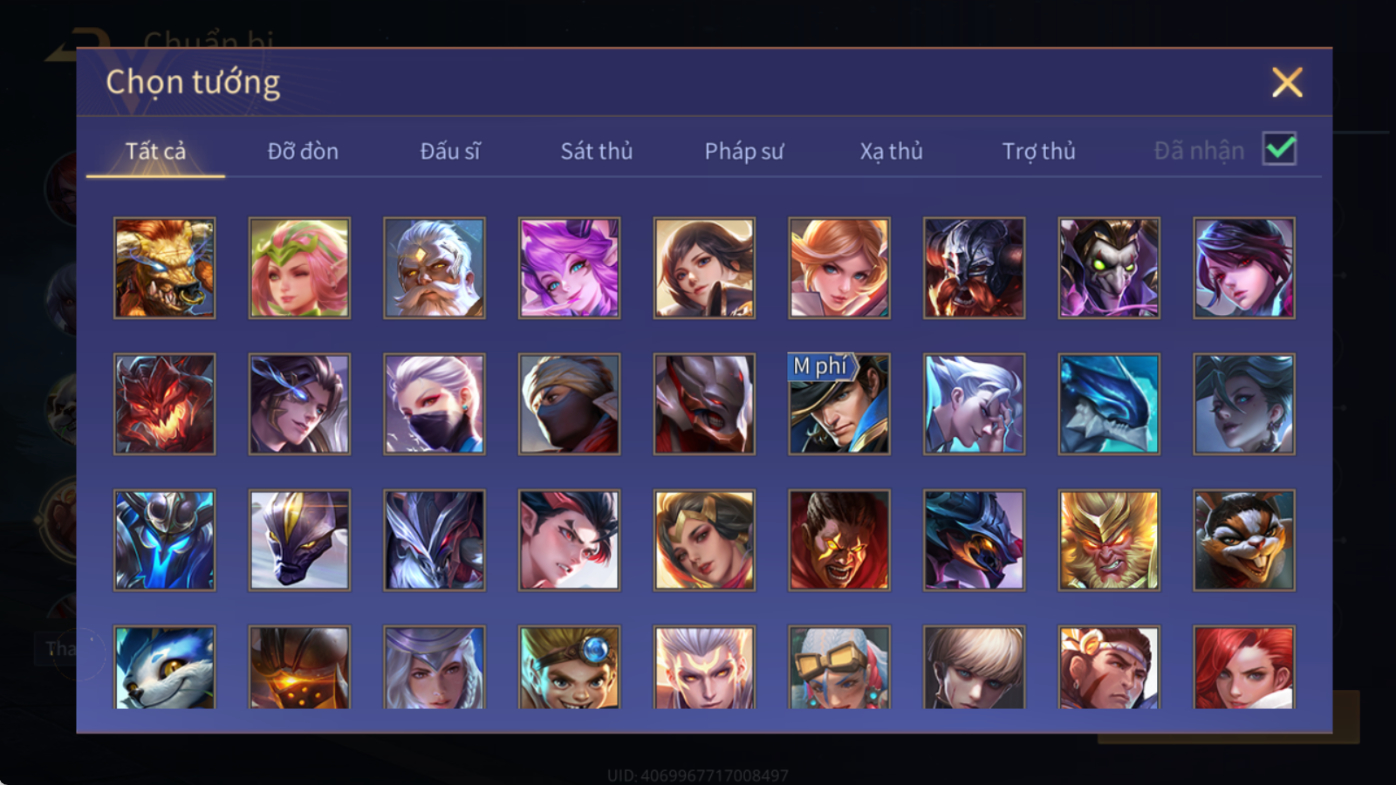The width and height of the screenshot is (1396, 785).
Task: Select the blue ice shark creature hero
Action: pyautogui.click(x=1109, y=404)
